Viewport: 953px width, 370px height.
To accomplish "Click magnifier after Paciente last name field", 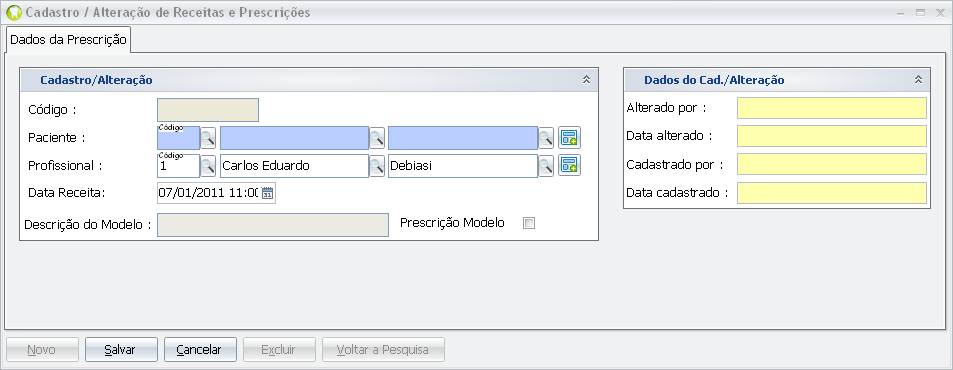I will (x=545, y=138).
